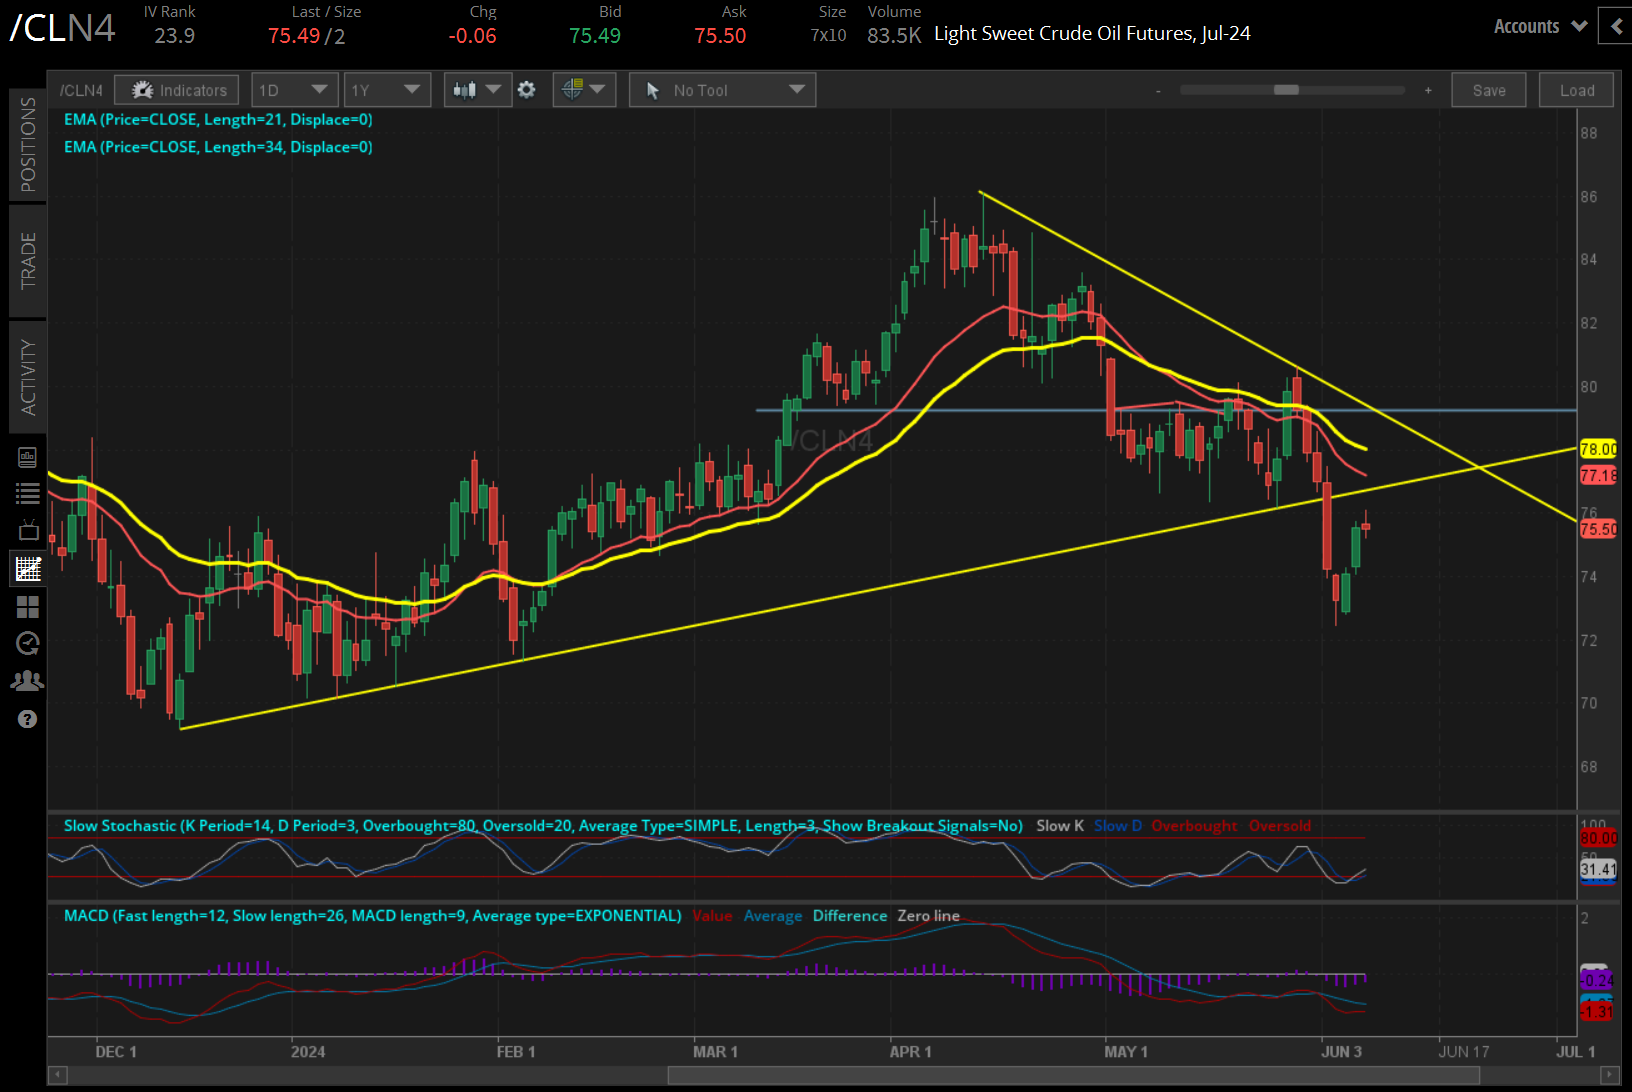The image size is (1632, 1092).
Task: Click the 77.18 red price label
Action: click(1598, 475)
